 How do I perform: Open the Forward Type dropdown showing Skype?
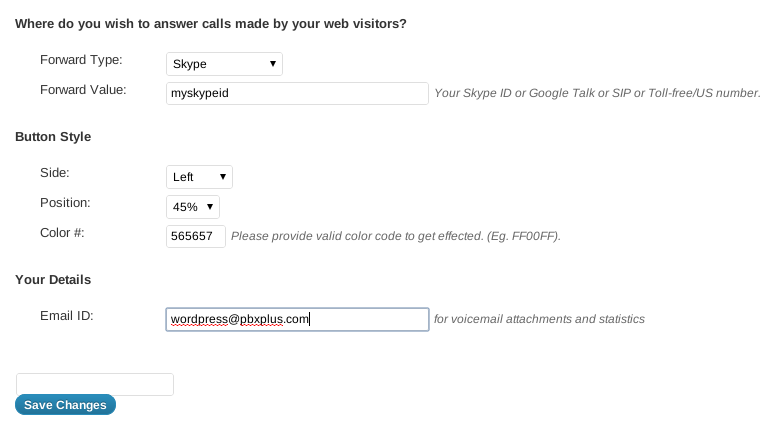coord(224,64)
